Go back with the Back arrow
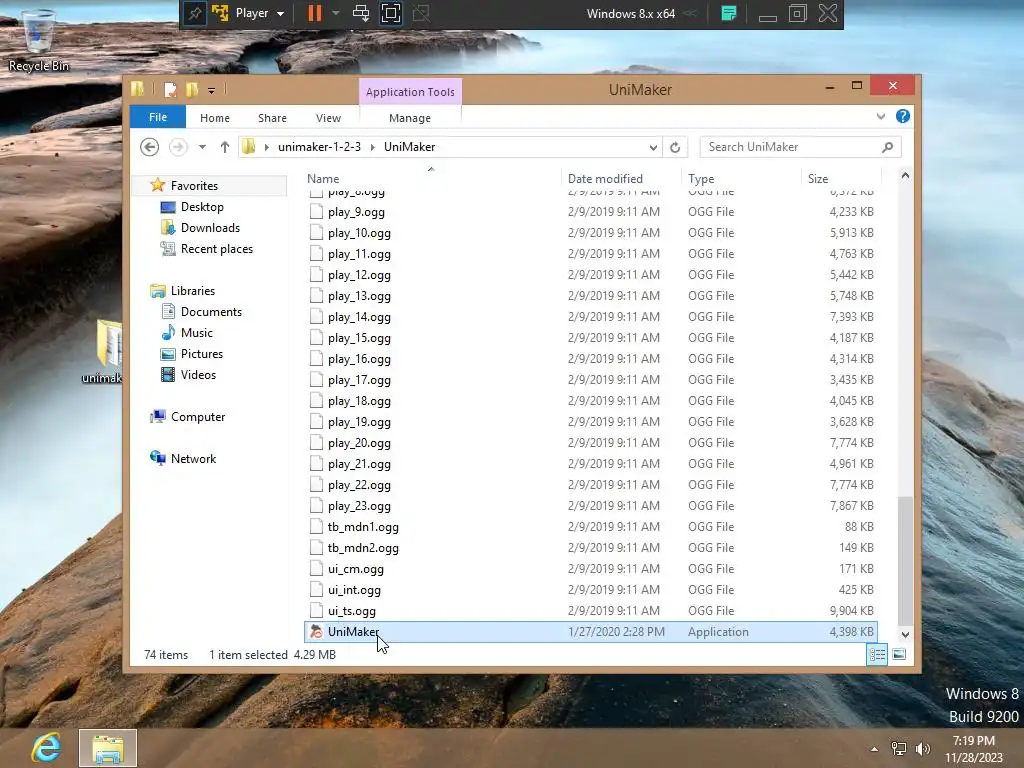The width and height of the screenshot is (1024, 768). [150, 147]
